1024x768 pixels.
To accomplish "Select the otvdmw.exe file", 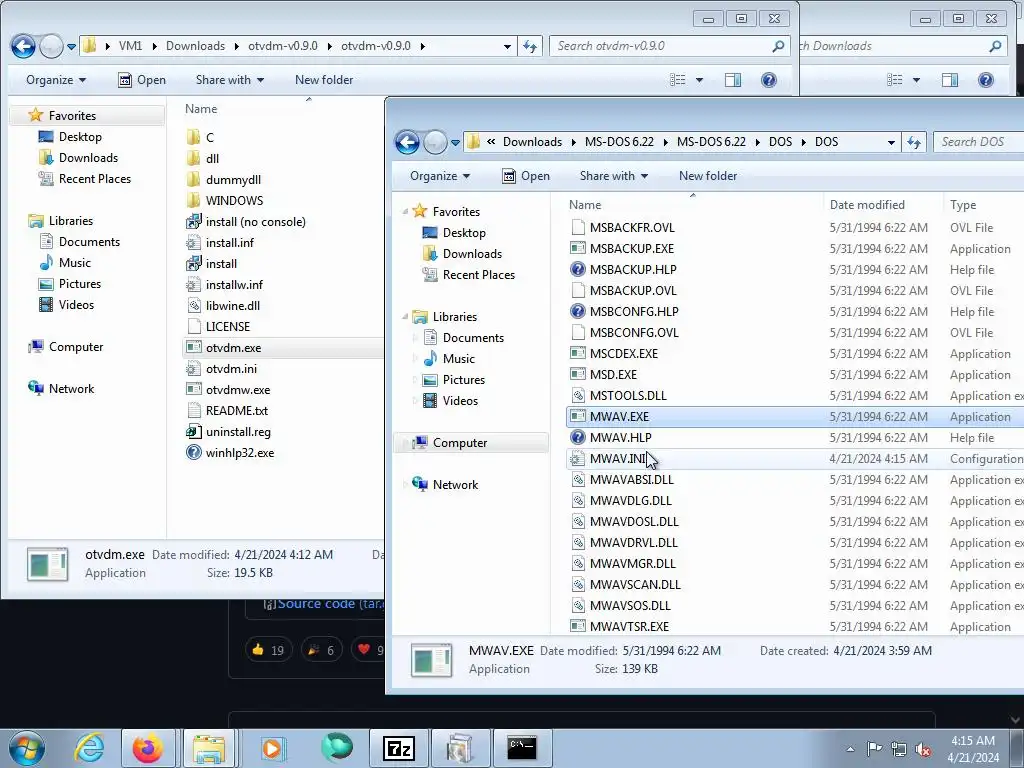I will tap(238, 390).
